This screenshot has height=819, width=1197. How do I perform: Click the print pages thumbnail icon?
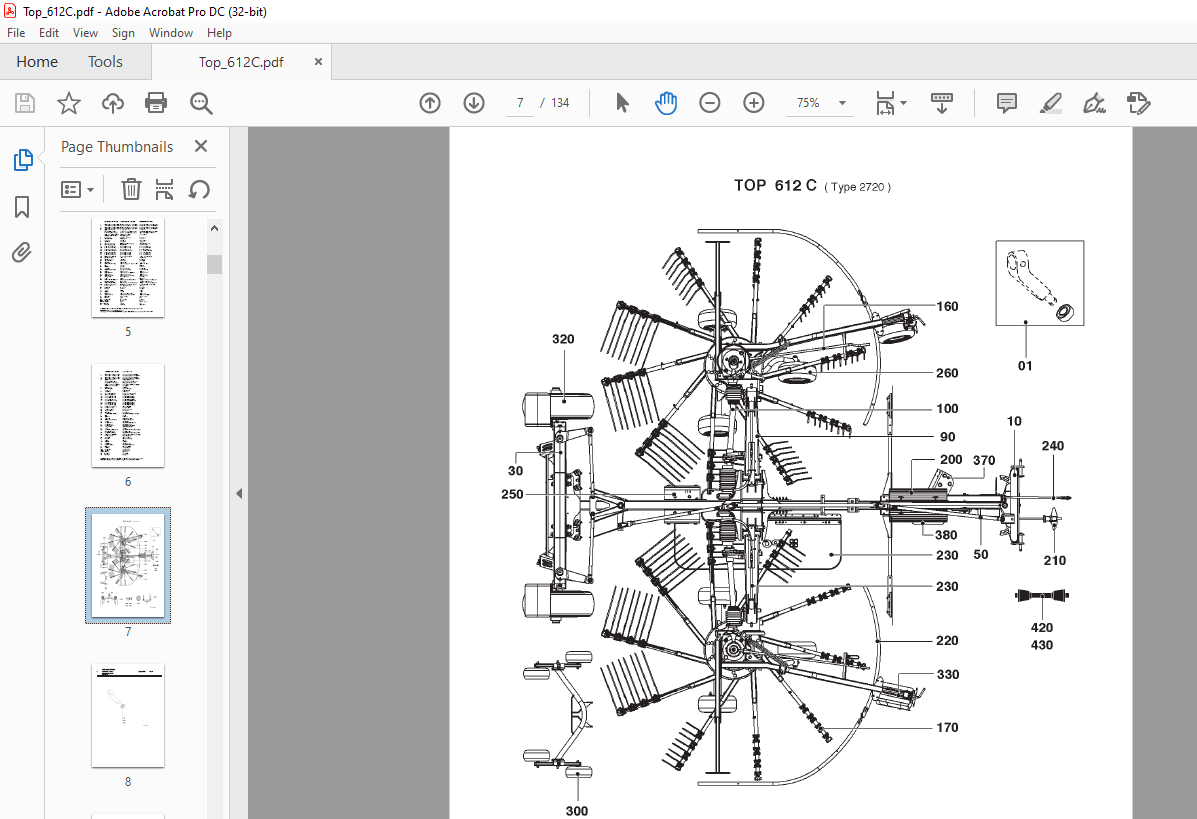click(x=164, y=189)
